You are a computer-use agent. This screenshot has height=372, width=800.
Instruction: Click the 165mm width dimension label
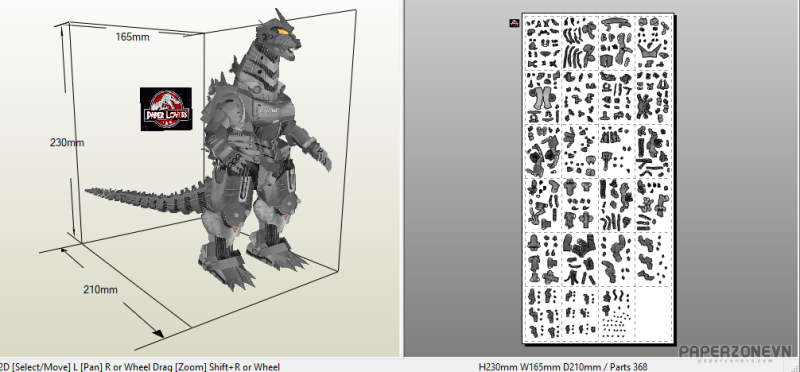tap(132, 37)
